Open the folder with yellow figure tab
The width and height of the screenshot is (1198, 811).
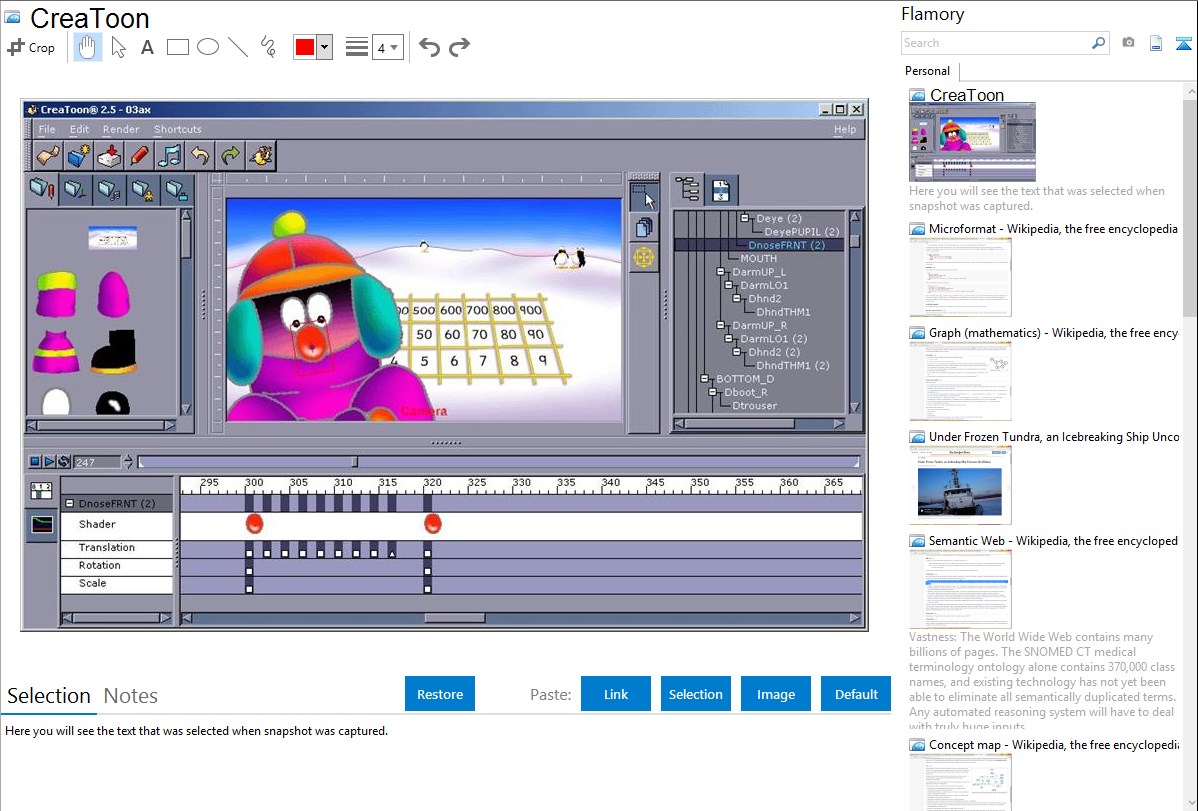(144, 190)
